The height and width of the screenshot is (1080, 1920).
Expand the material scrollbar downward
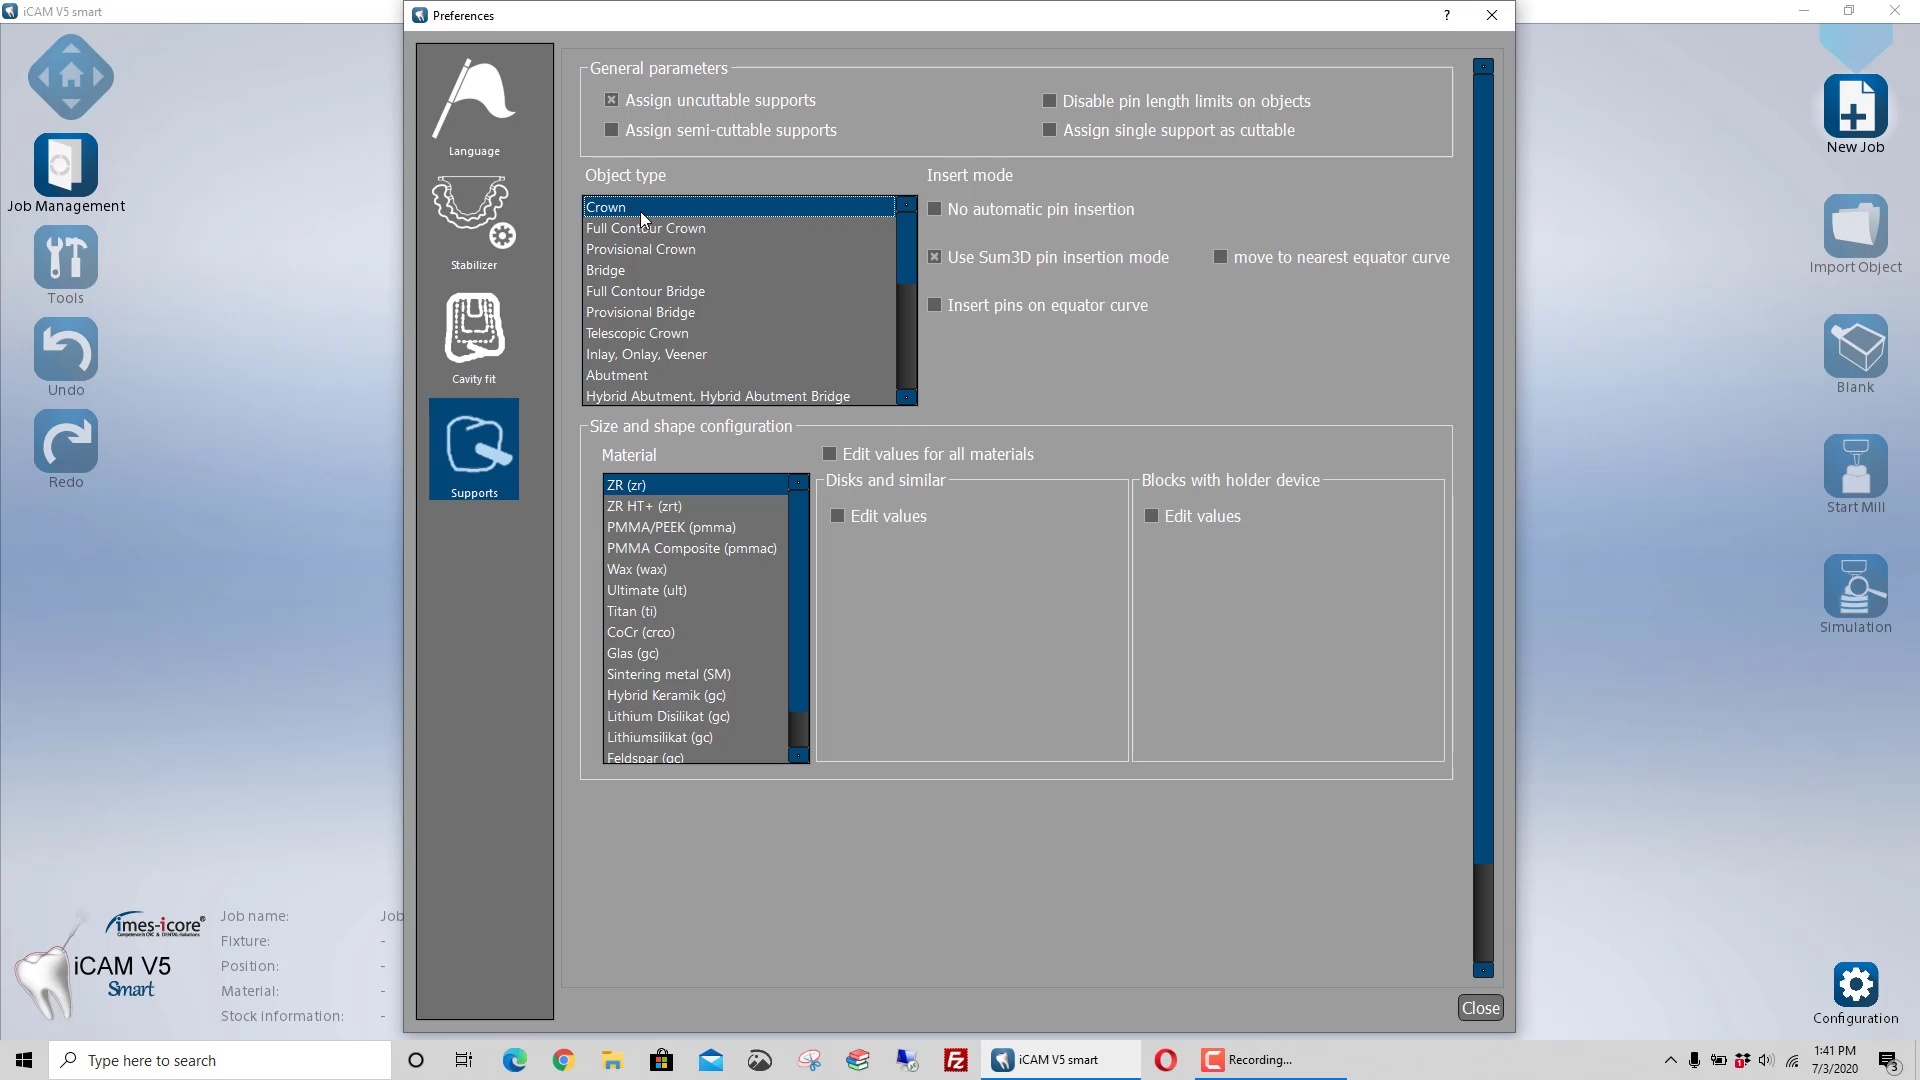coord(798,756)
